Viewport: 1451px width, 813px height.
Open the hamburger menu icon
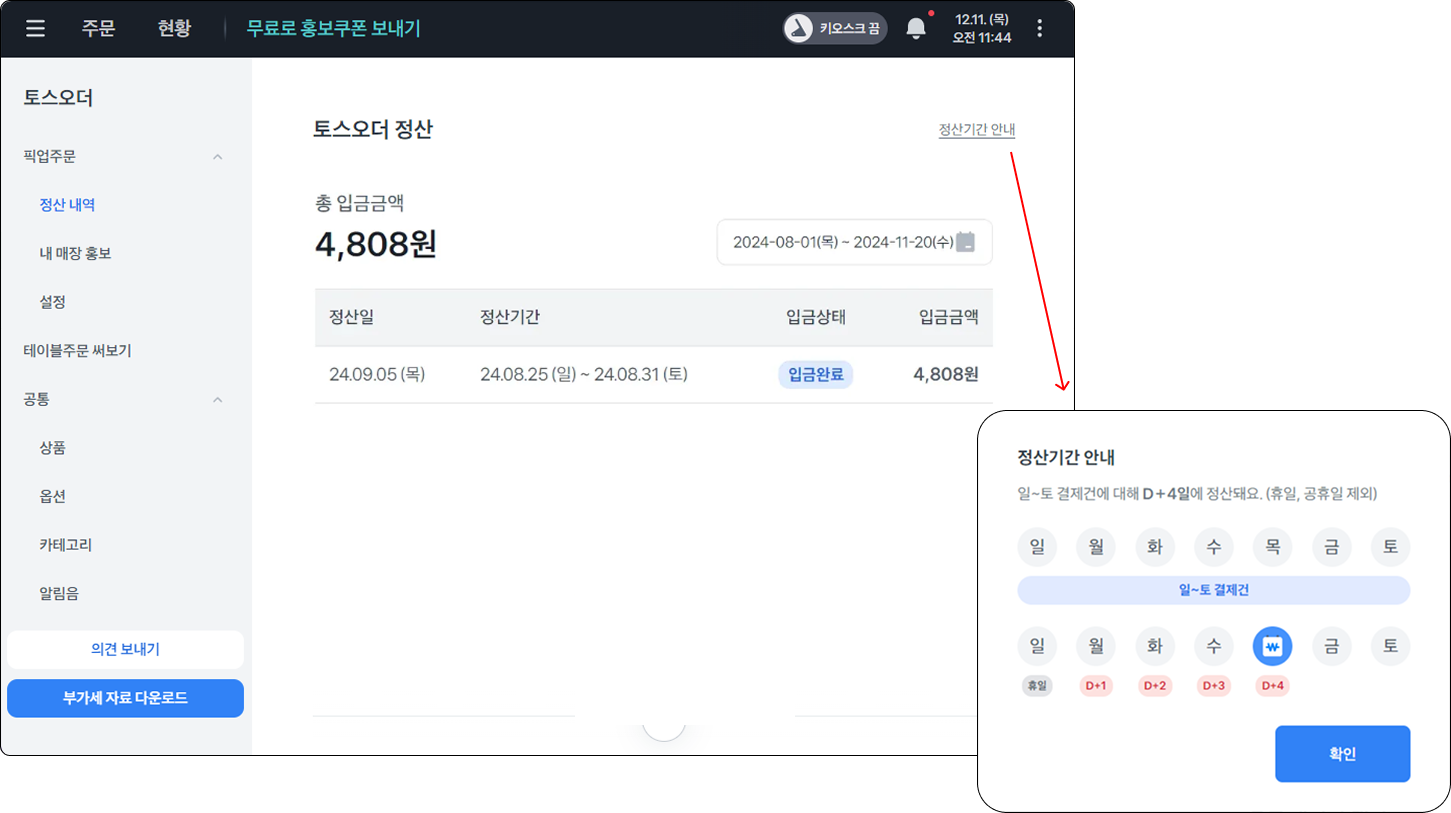pos(35,28)
